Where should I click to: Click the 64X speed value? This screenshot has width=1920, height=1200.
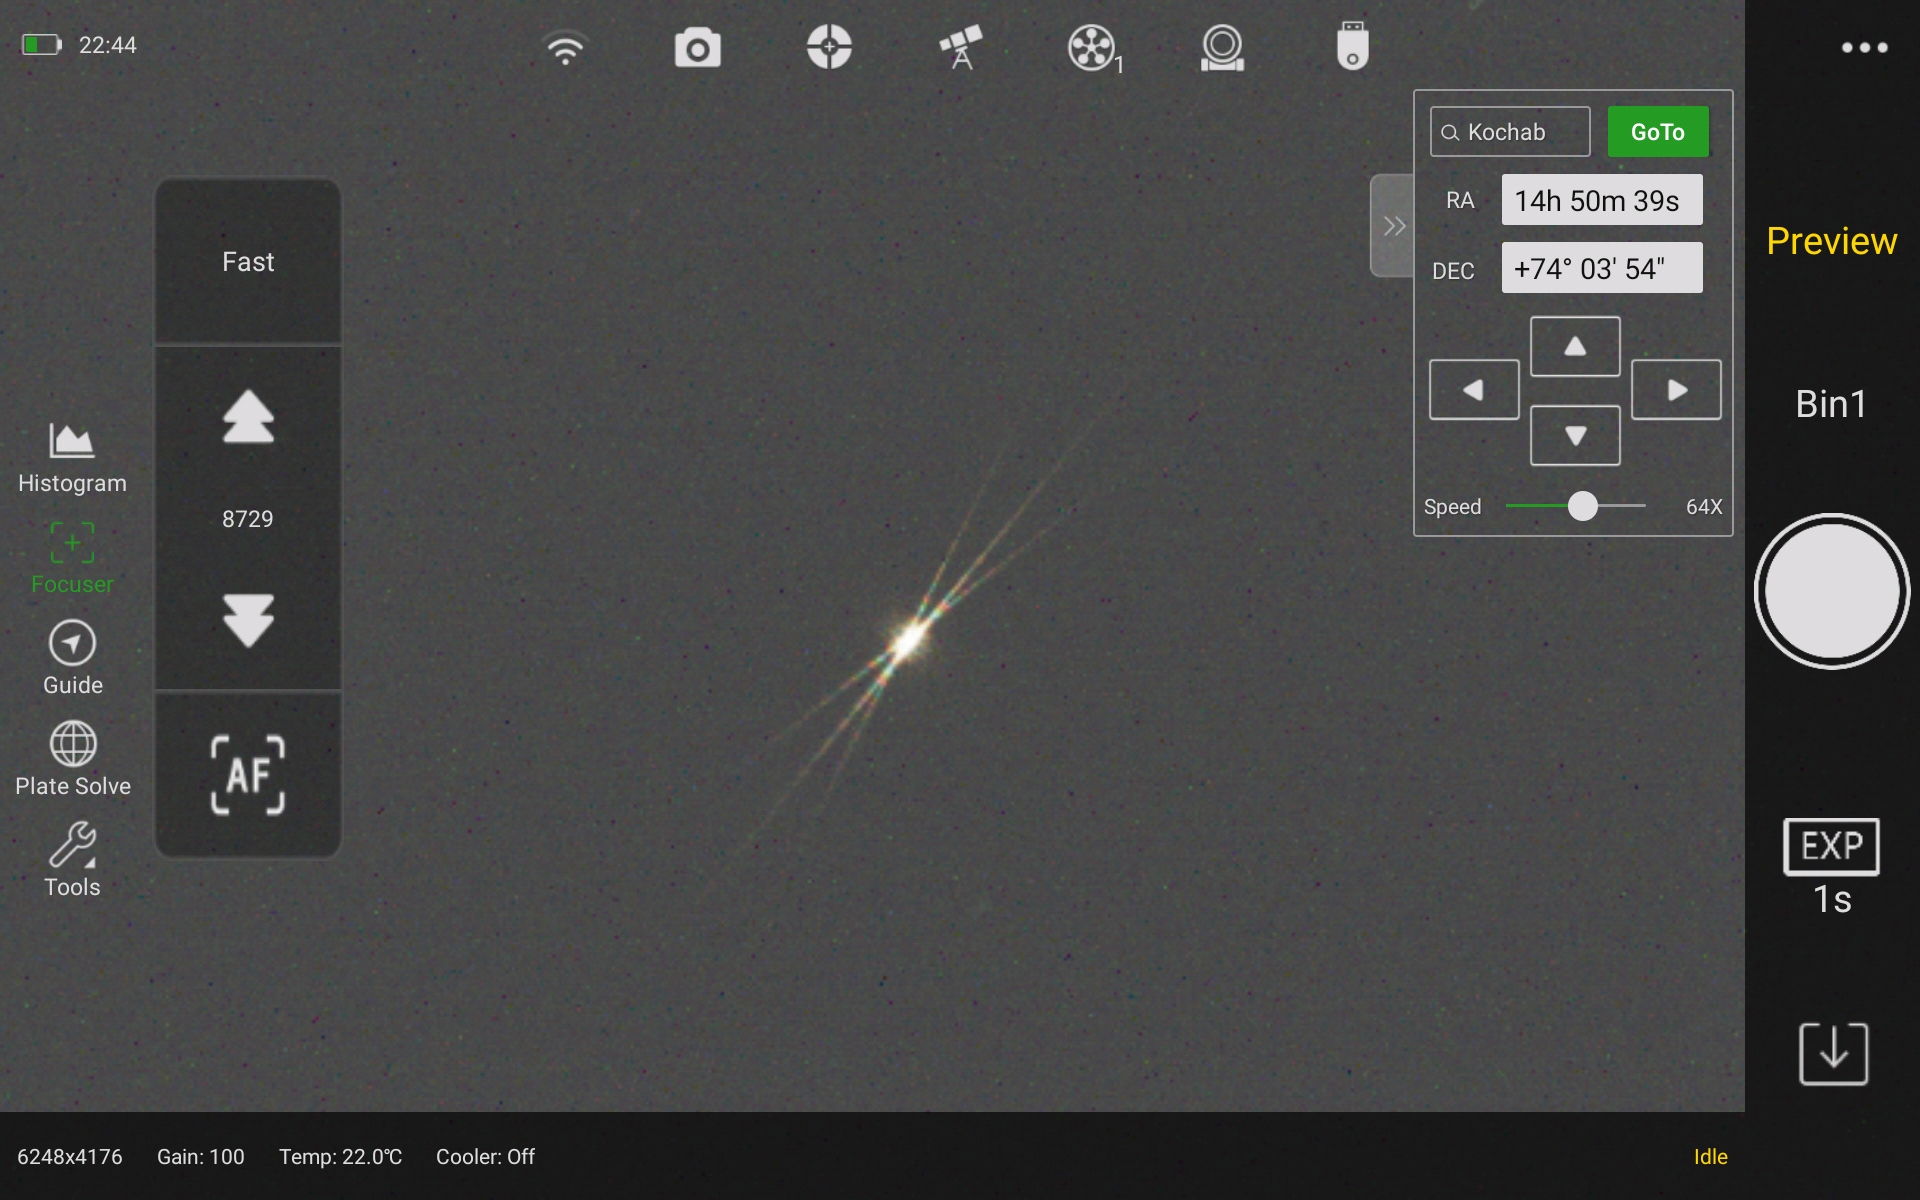1704,507
